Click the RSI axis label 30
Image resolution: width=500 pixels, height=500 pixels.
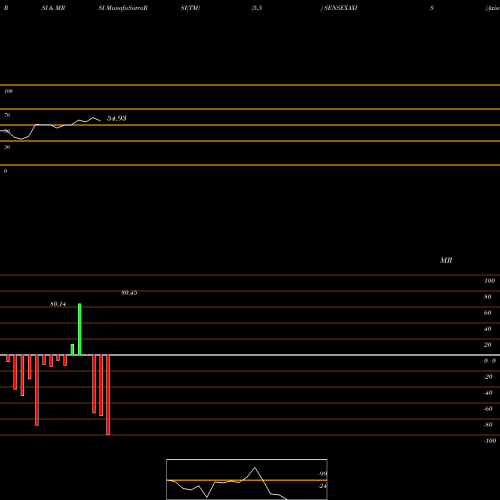click(x=7, y=147)
